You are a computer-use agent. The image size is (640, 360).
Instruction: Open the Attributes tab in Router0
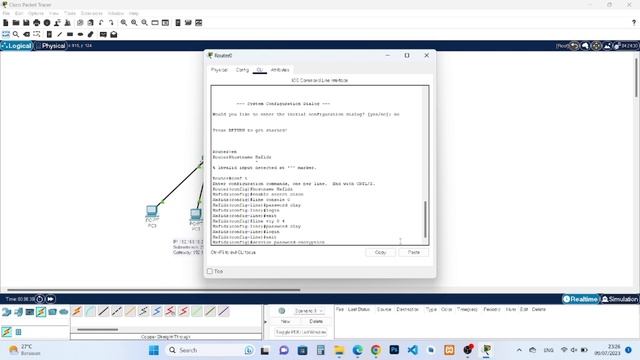(280, 70)
